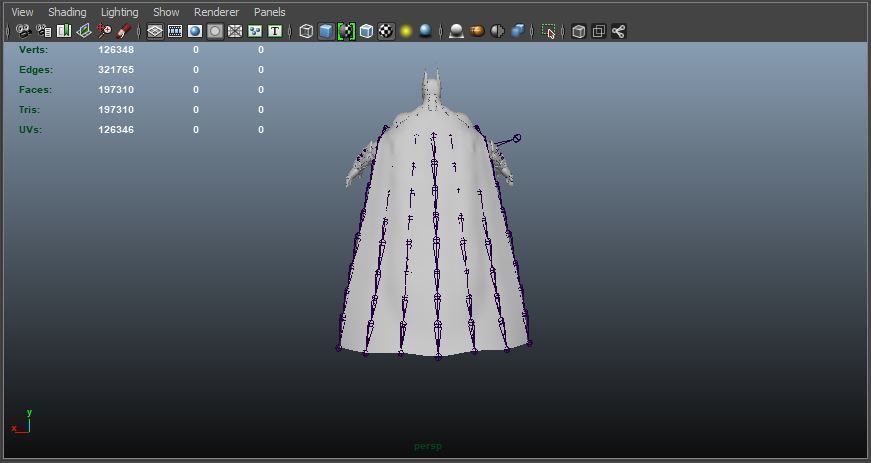This screenshot has height=463, width=871.
Task: Toggle the Safe Action overlay icon
Action: (254, 31)
